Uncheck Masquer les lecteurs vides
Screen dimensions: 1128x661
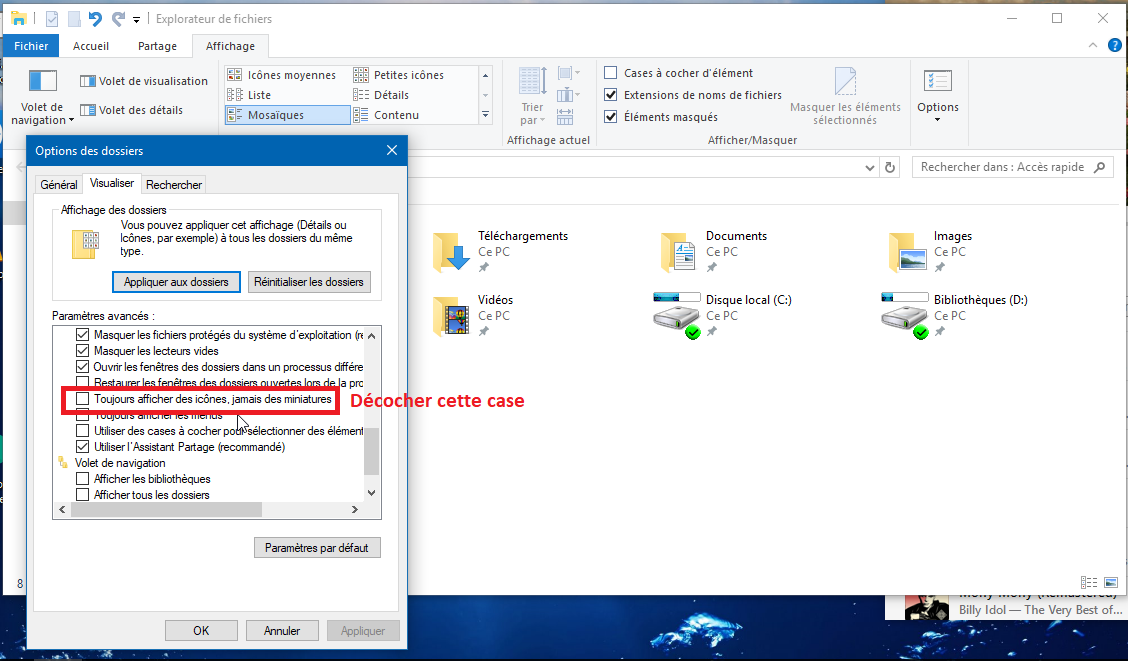[x=83, y=351]
